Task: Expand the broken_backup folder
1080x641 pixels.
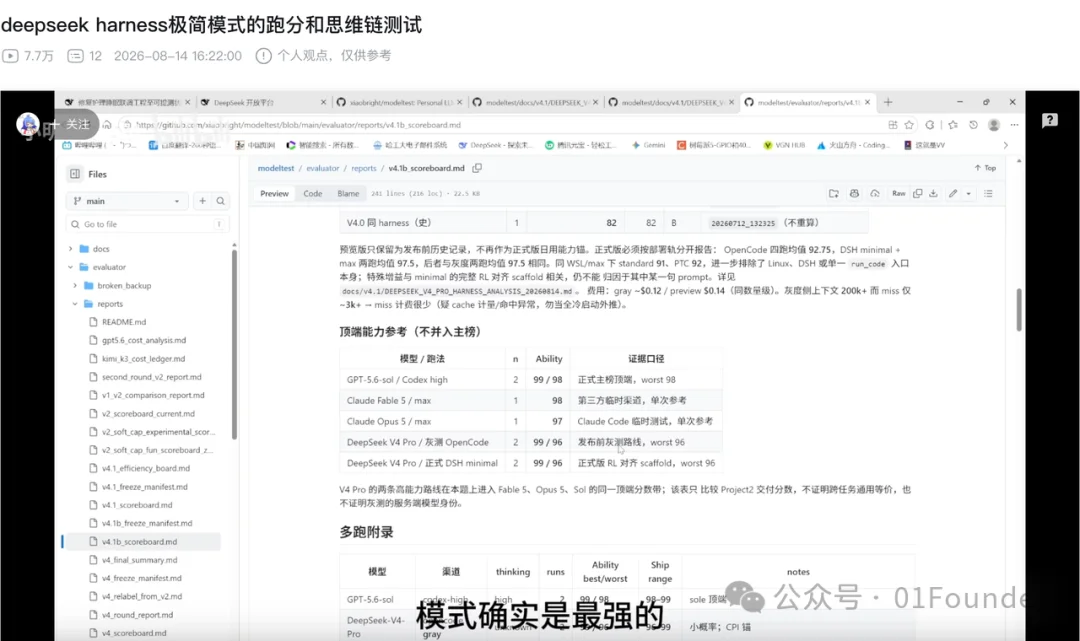Action: pos(75,285)
